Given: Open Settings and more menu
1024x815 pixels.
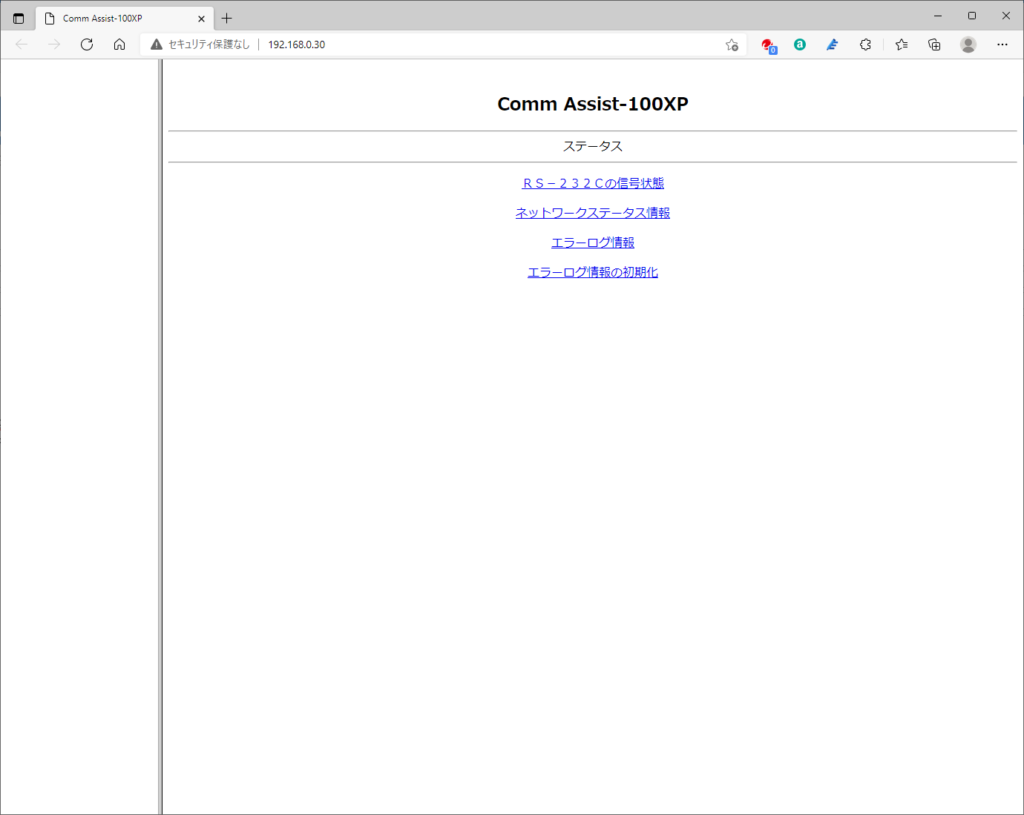Looking at the screenshot, I should pos(1002,44).
